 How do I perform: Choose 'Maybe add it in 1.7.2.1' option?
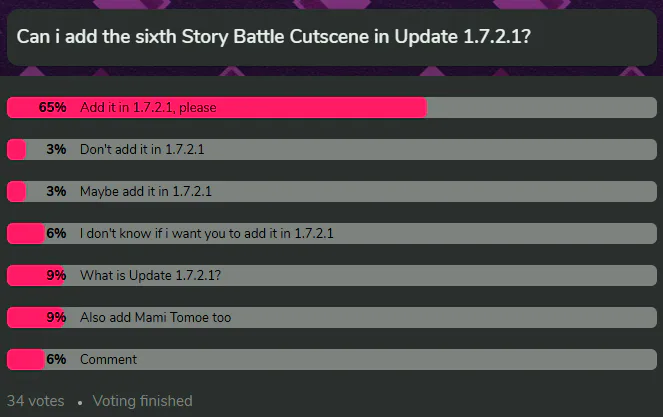click(x=332, y=191)
